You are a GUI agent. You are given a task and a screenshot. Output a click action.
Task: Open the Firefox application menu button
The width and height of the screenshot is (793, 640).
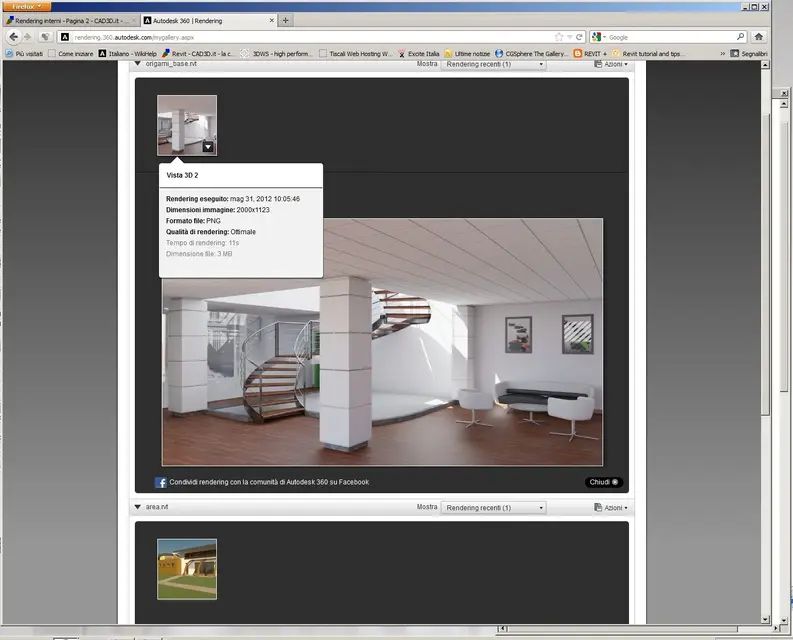point(26,7)
